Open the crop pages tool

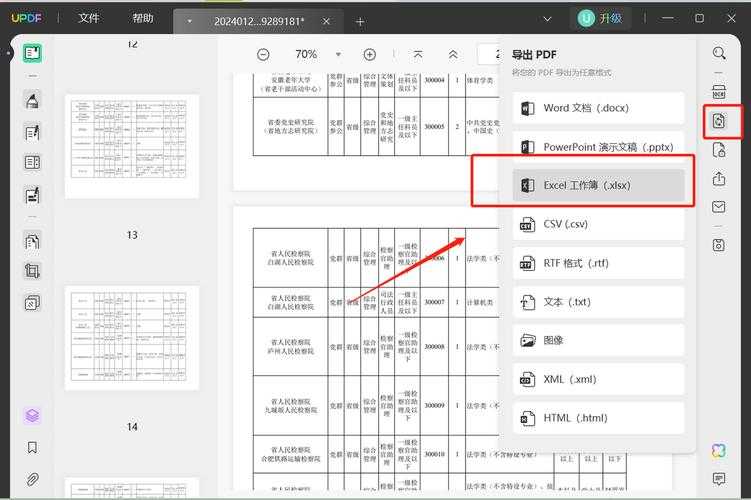(32, 271)
